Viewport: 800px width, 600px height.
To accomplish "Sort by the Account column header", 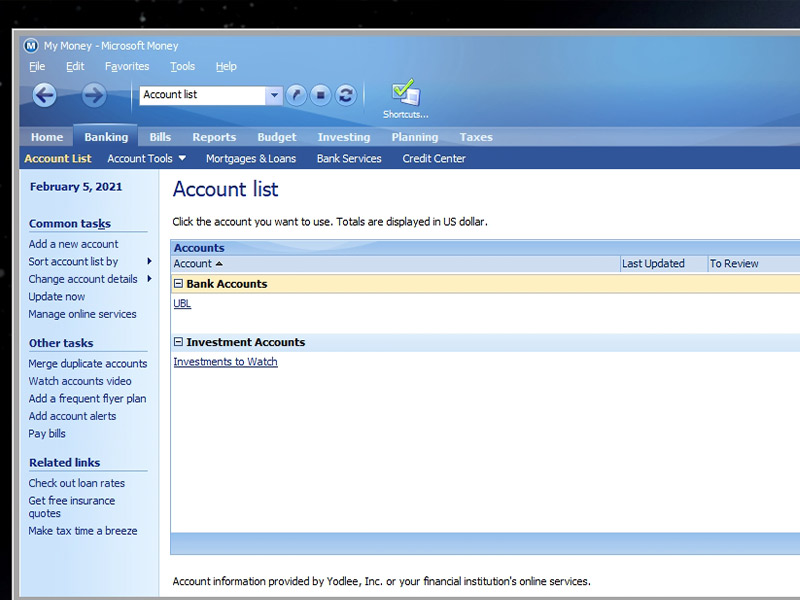I will pyautogui.click(x=395, y=264).
